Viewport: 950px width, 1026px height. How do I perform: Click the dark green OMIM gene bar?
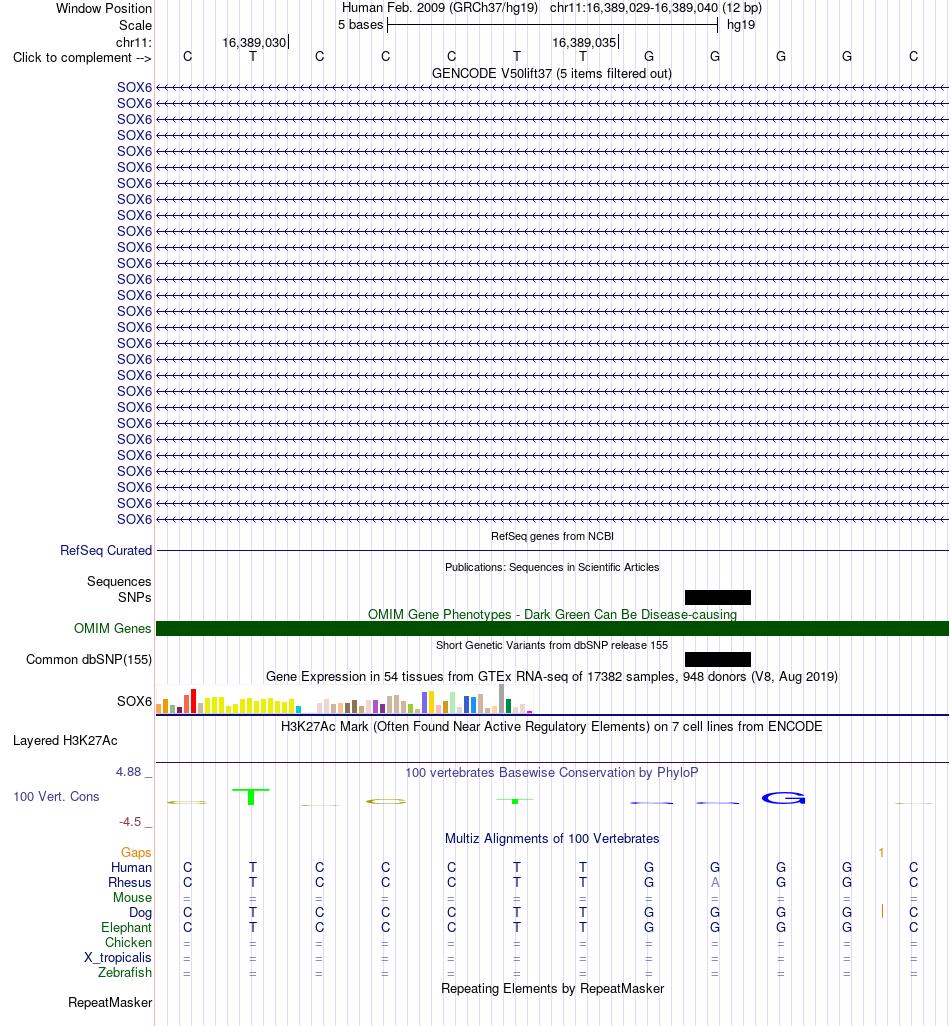coord(552,628)
